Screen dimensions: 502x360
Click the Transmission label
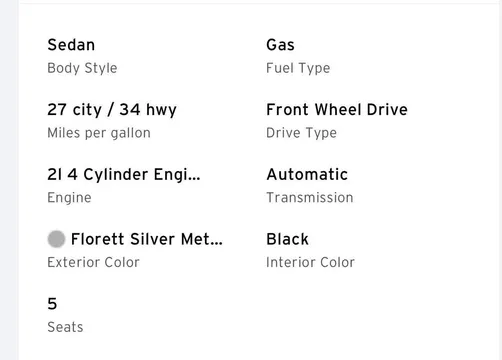[x=310, y=197]
